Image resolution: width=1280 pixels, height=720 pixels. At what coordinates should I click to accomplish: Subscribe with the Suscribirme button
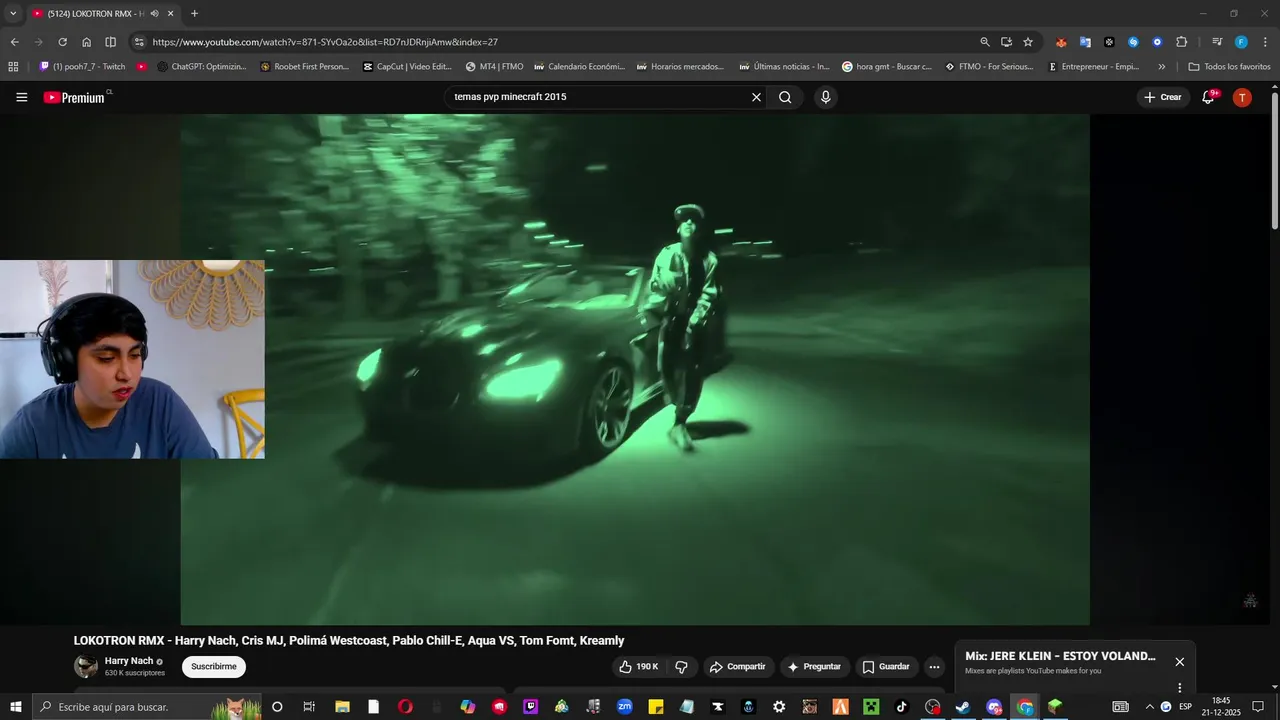(x=214, y=667)
